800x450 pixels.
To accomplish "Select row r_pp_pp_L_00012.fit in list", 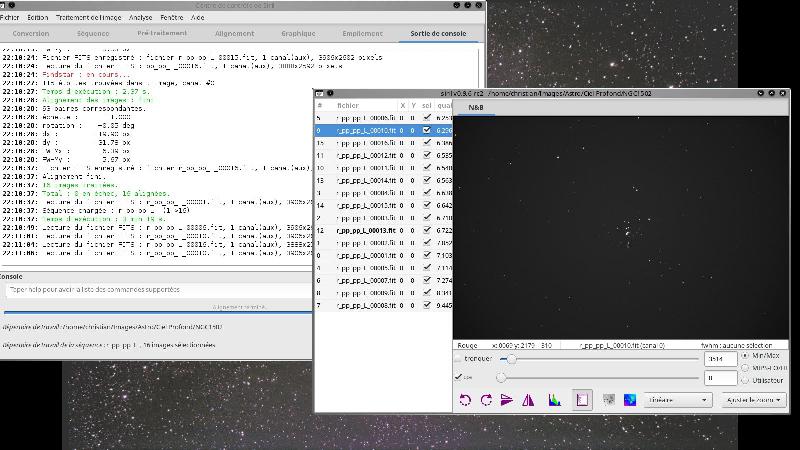I will [383, 155].
